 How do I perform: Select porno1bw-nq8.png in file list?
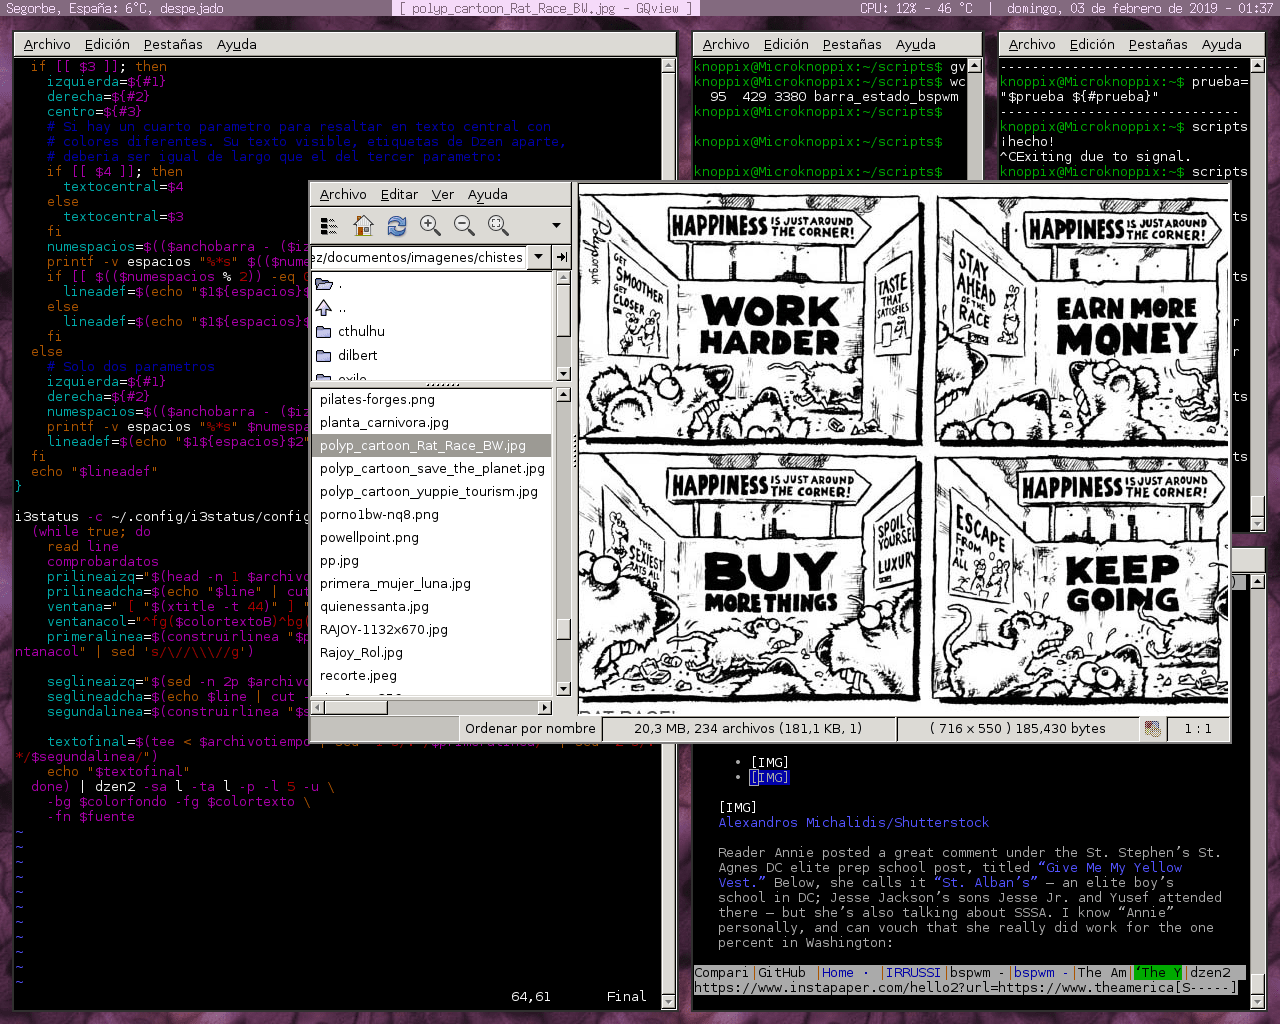[432, 514]
